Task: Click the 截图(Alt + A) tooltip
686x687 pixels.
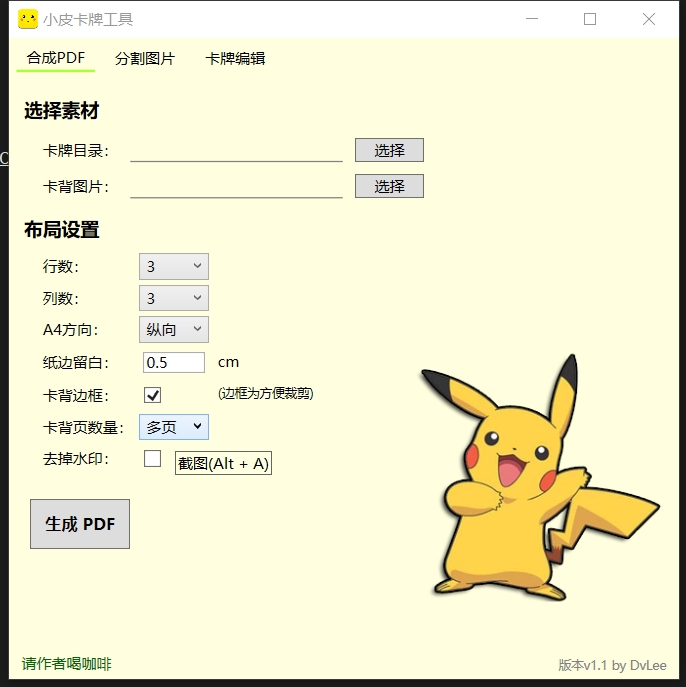Action: pos(223,463)
